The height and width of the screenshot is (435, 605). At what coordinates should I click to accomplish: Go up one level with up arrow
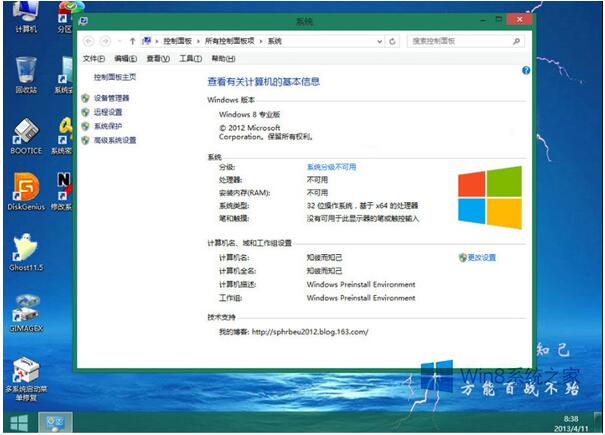coord(132,41)
